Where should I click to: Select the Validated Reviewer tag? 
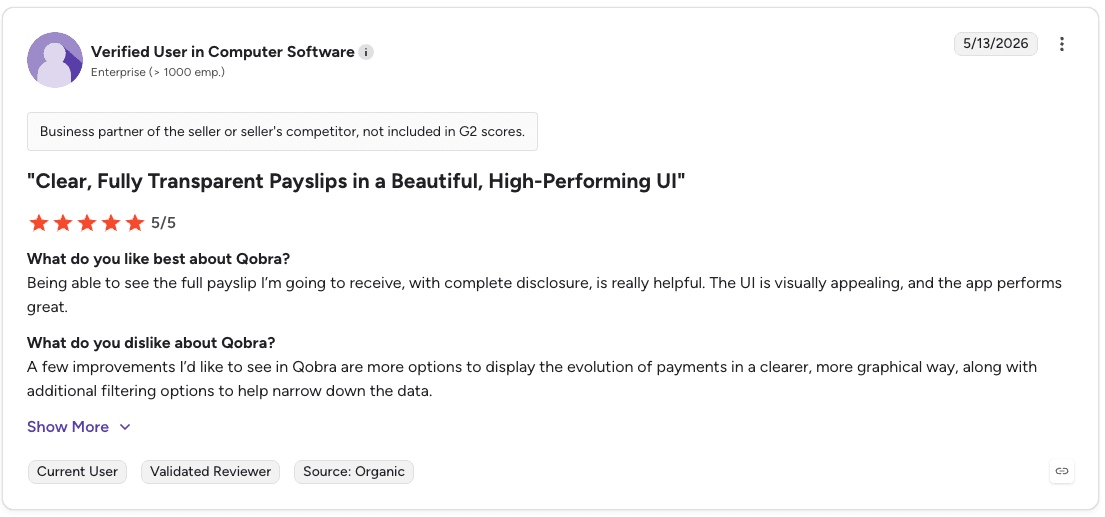(x=211, y=472)
